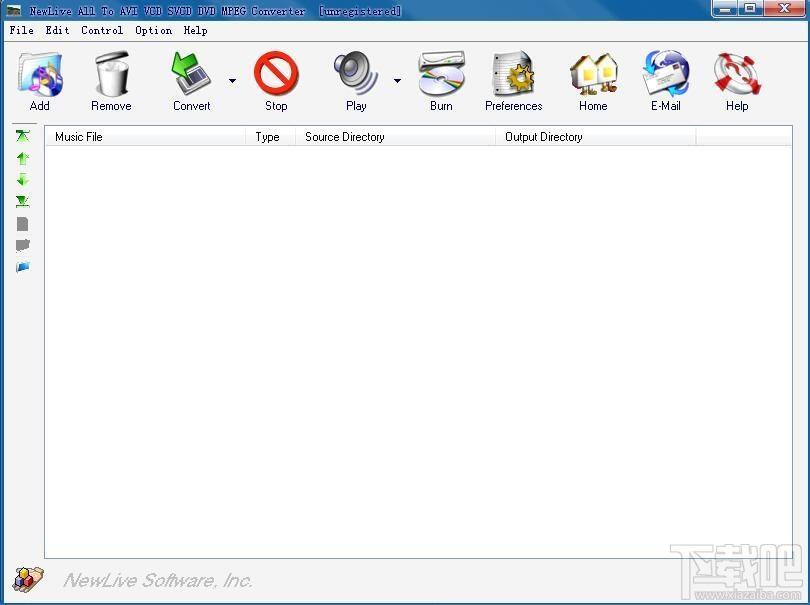The image size is (810, 605).
Task: Click the application icon in title bar
Action: (14, 10)
